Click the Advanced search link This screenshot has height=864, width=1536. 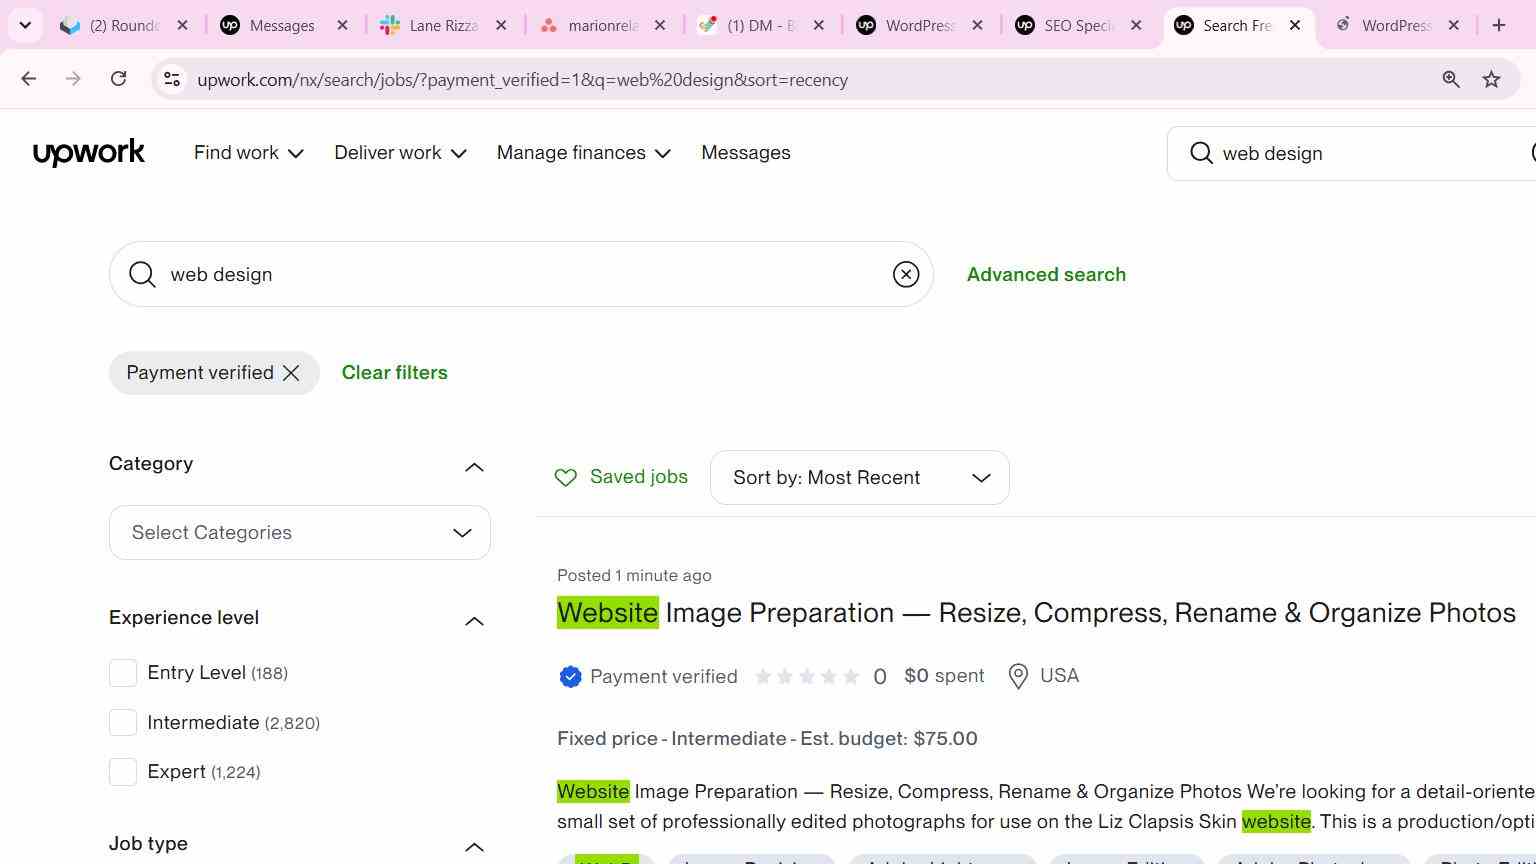pos(1046,274)
